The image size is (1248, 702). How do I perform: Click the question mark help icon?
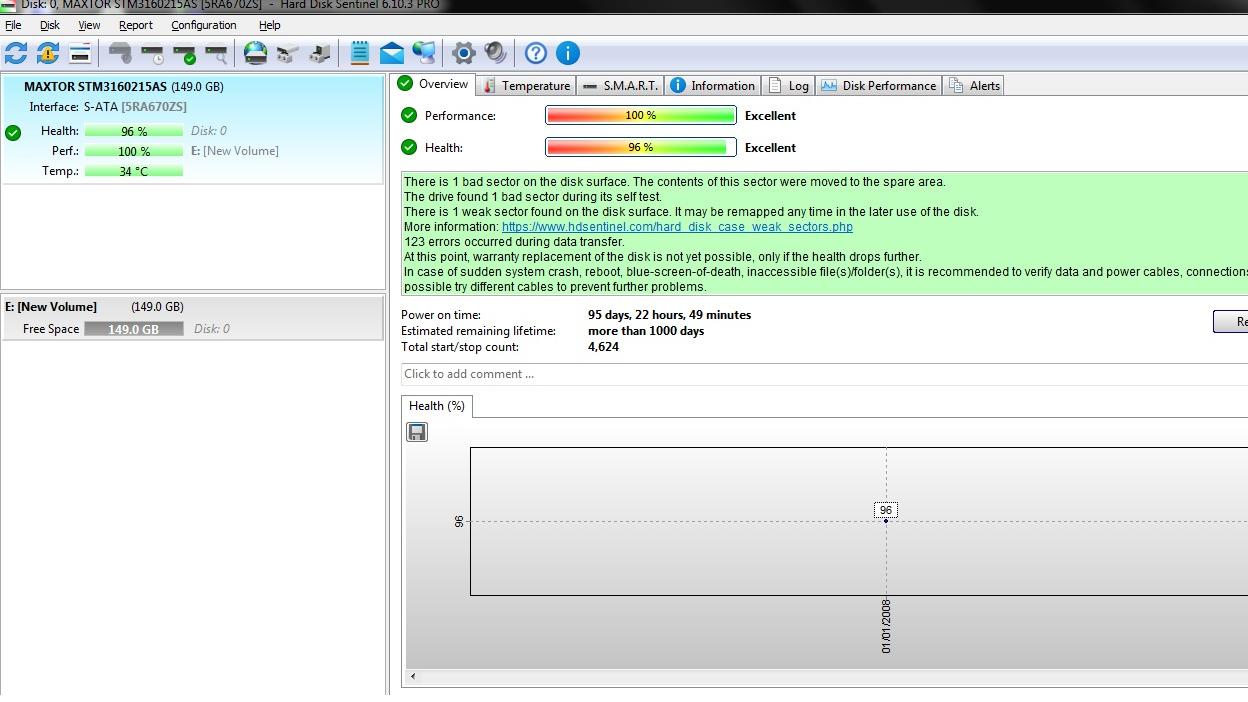point(536,53)
